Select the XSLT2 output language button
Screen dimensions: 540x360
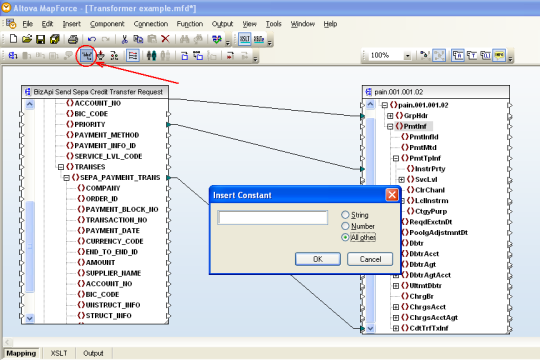(x=259, y=39)
